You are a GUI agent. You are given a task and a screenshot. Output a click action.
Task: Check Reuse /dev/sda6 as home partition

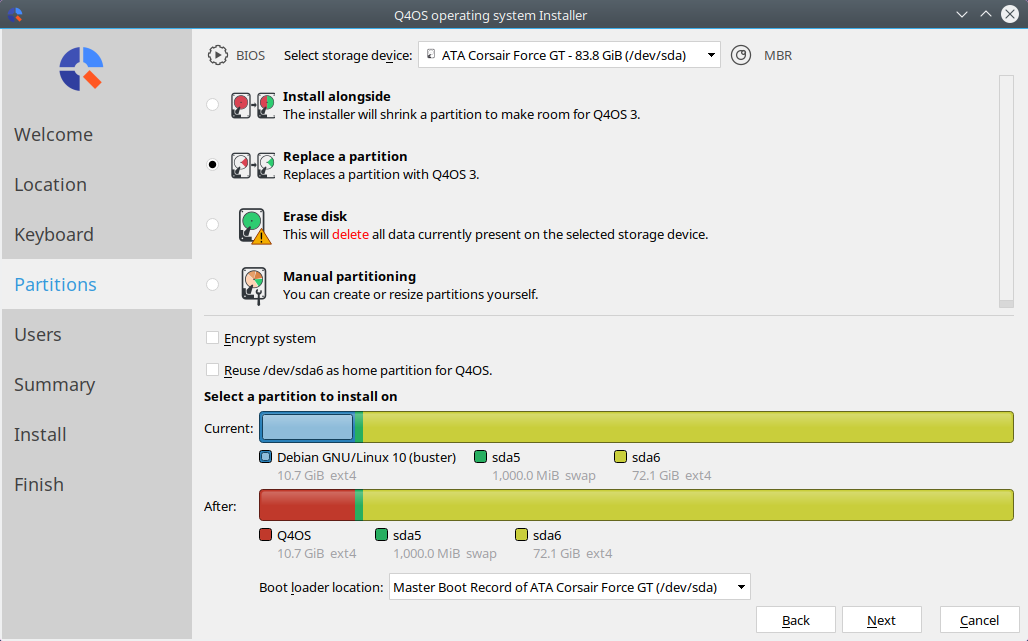(212, 370)
